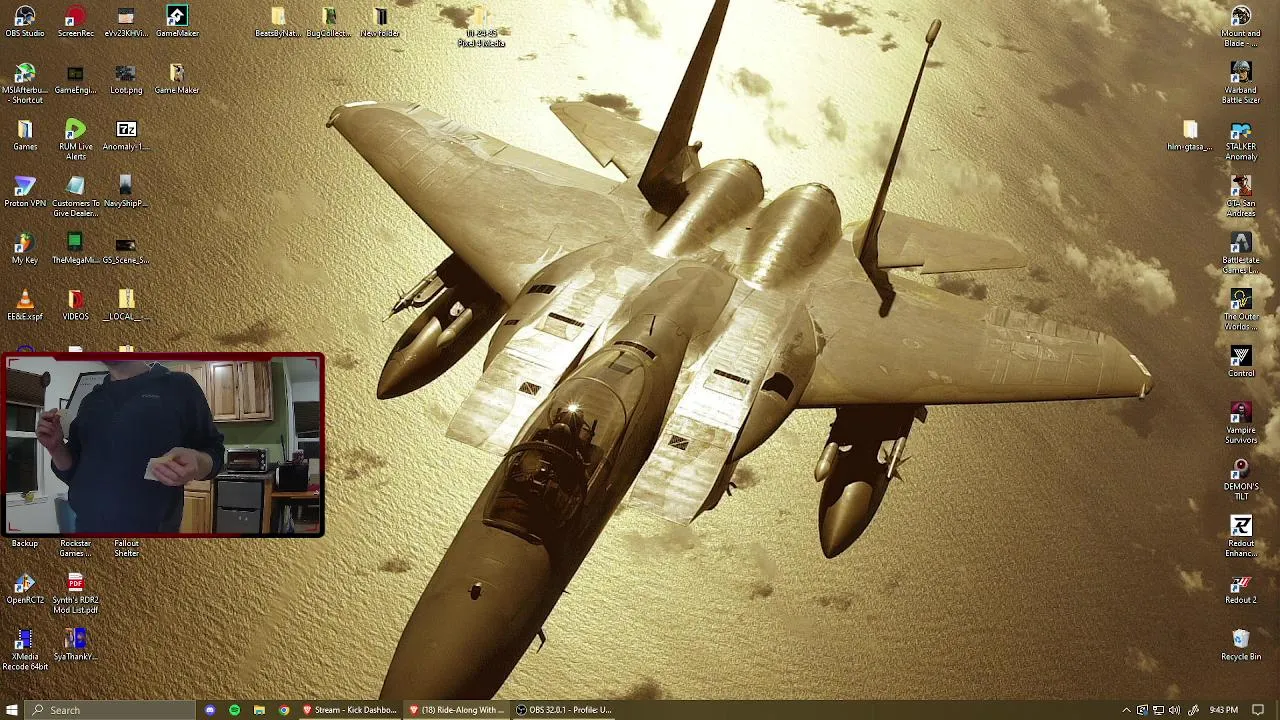
Task: Open the 9:43 PM clock flyout
Action: point(1223,710)
